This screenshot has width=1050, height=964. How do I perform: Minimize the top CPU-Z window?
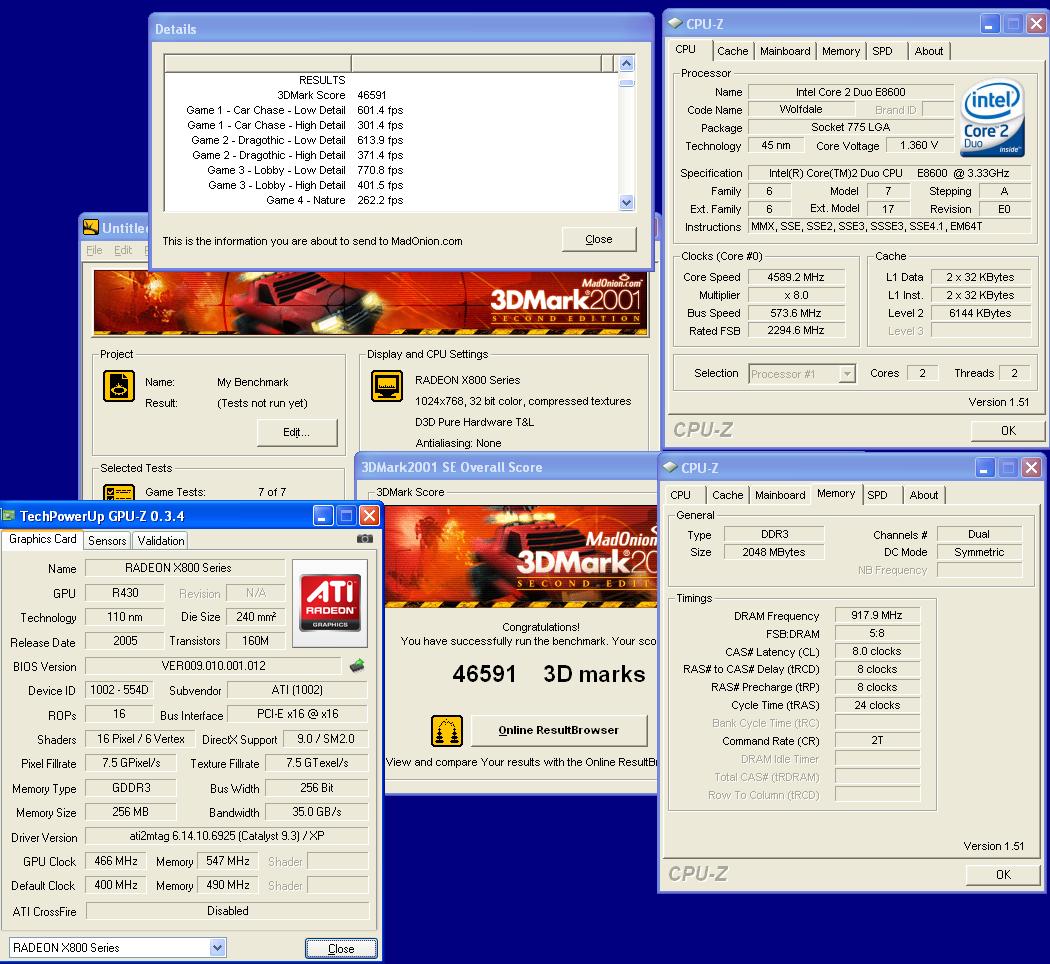click(x=989, y=24)
